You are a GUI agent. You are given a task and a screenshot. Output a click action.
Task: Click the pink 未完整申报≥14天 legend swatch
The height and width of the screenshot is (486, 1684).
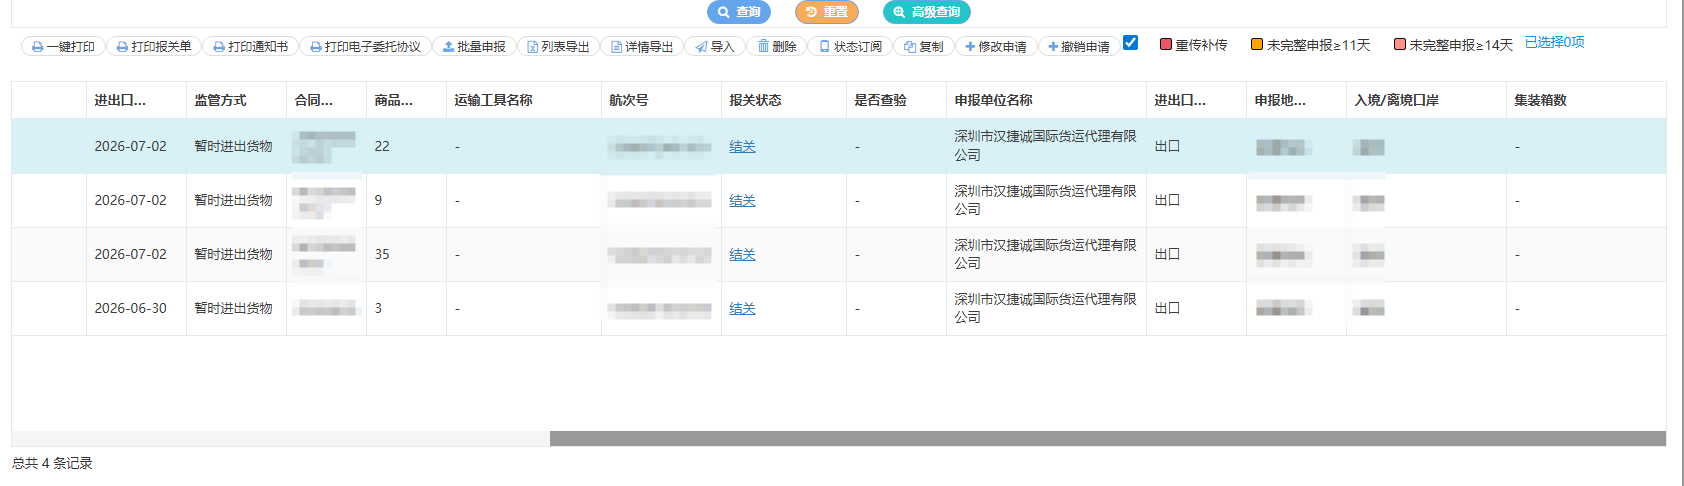(1400, 44)
